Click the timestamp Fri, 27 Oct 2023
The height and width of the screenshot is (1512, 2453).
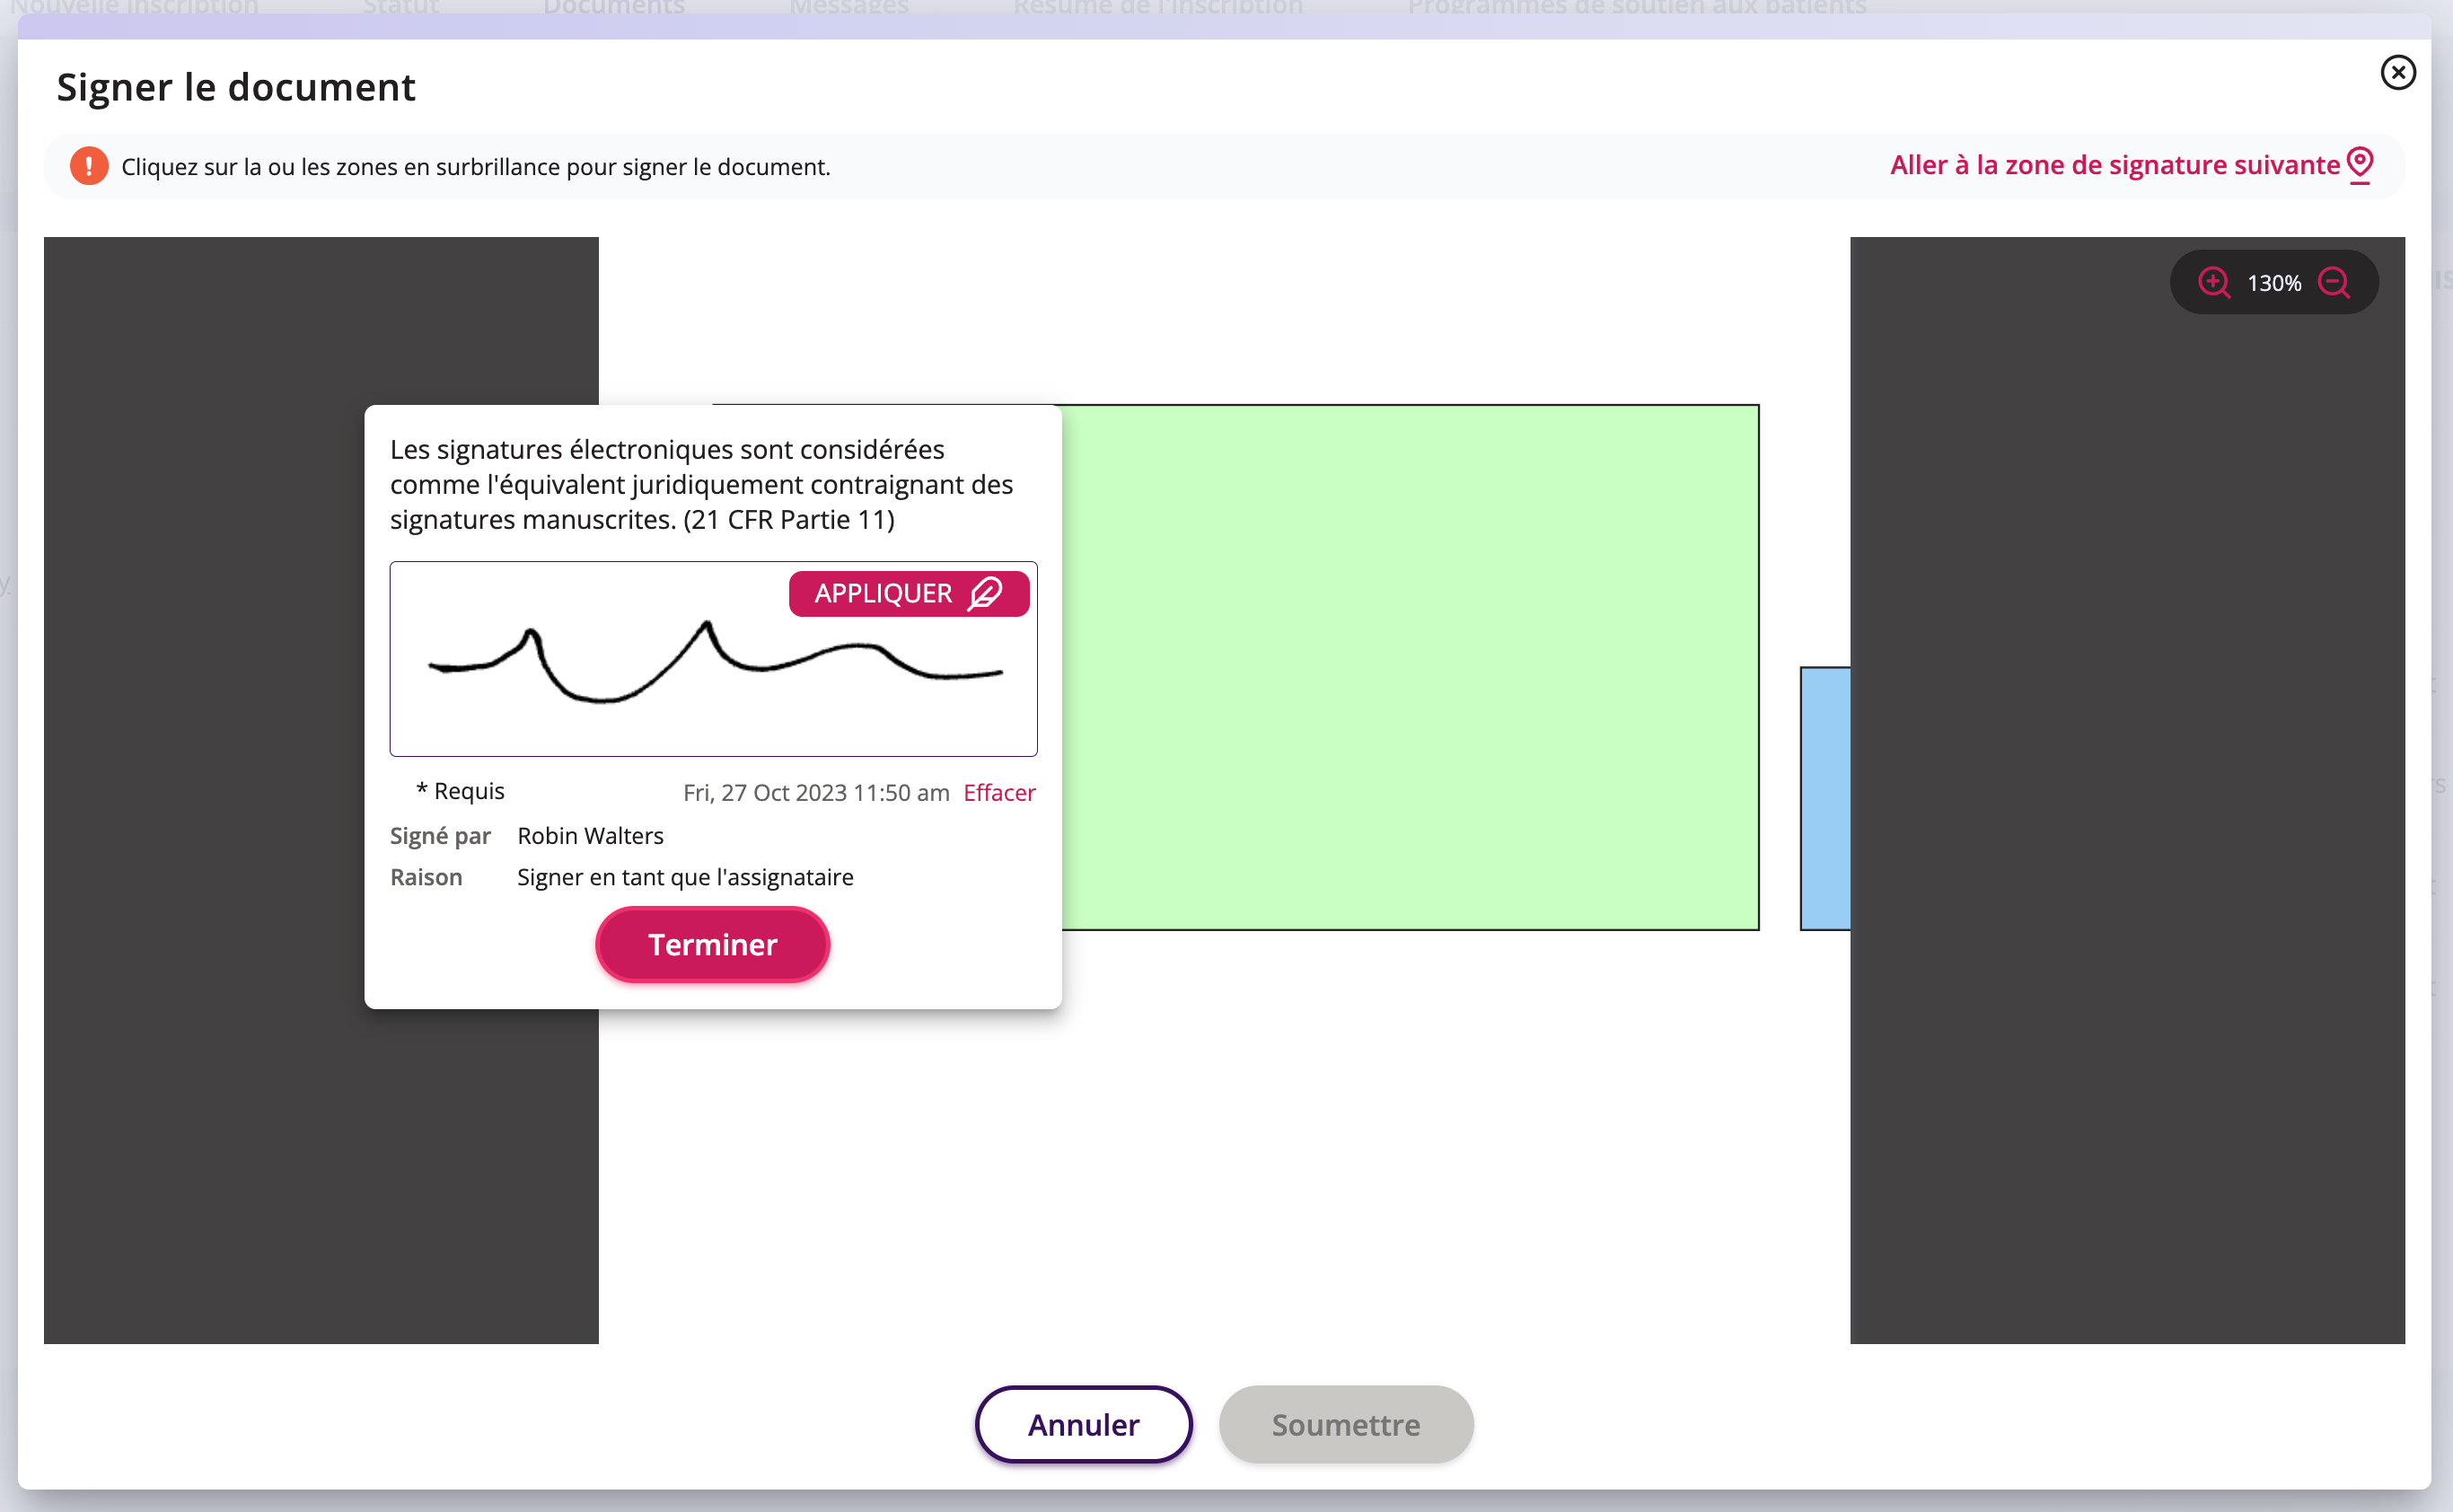coord(816,792)
